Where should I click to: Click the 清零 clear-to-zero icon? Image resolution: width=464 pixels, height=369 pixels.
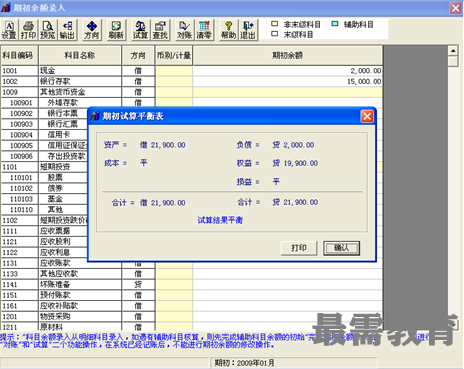204,30
